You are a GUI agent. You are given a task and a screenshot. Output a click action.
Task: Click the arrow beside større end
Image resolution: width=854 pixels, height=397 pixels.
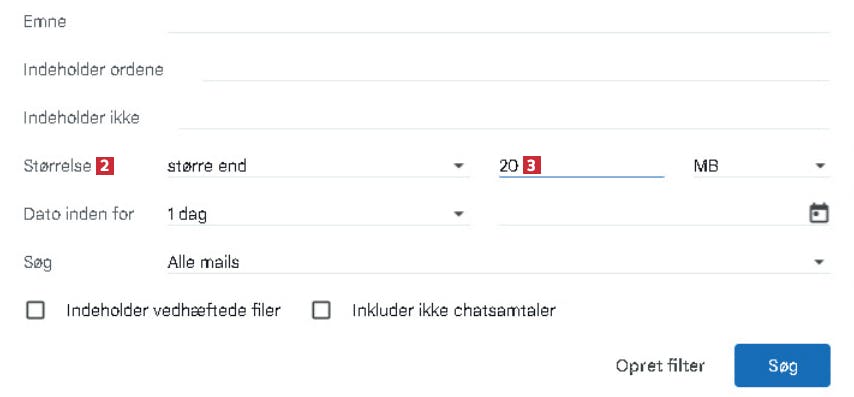tap(459, 166)
